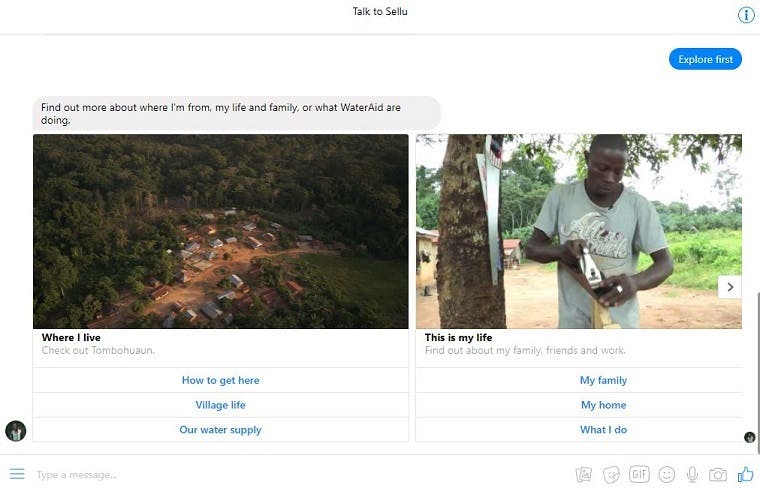Click the aerial village photo thumbnail
Viewport: 760px width, 488px height.
220,231
